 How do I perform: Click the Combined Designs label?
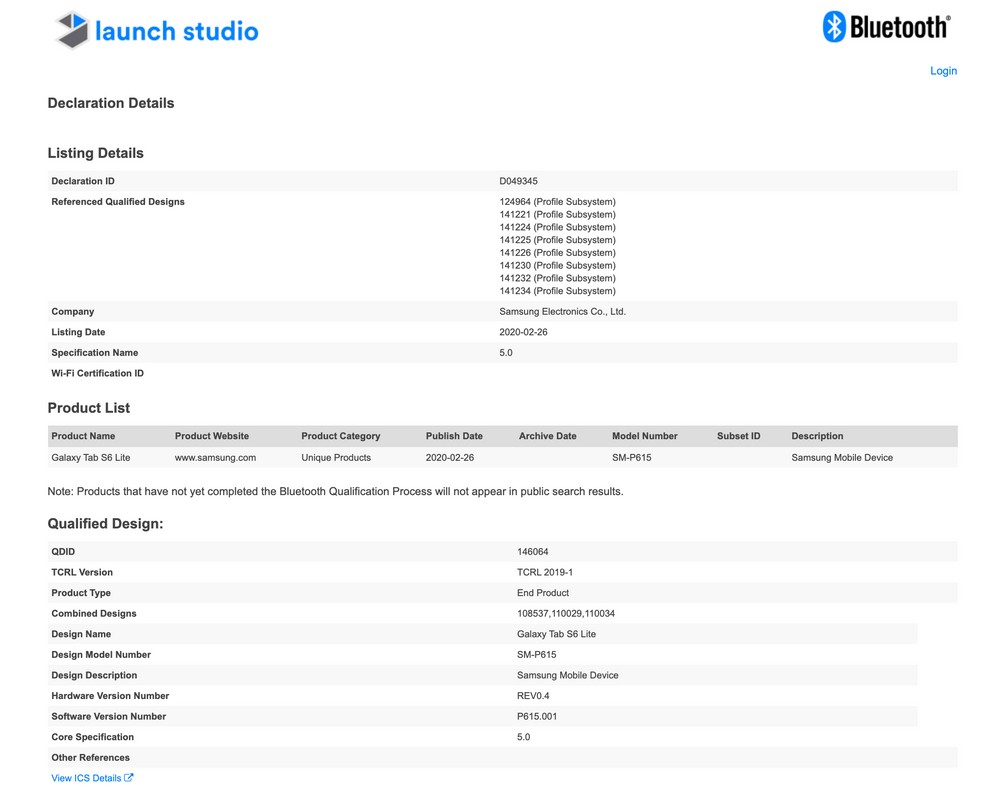[94, 613]
